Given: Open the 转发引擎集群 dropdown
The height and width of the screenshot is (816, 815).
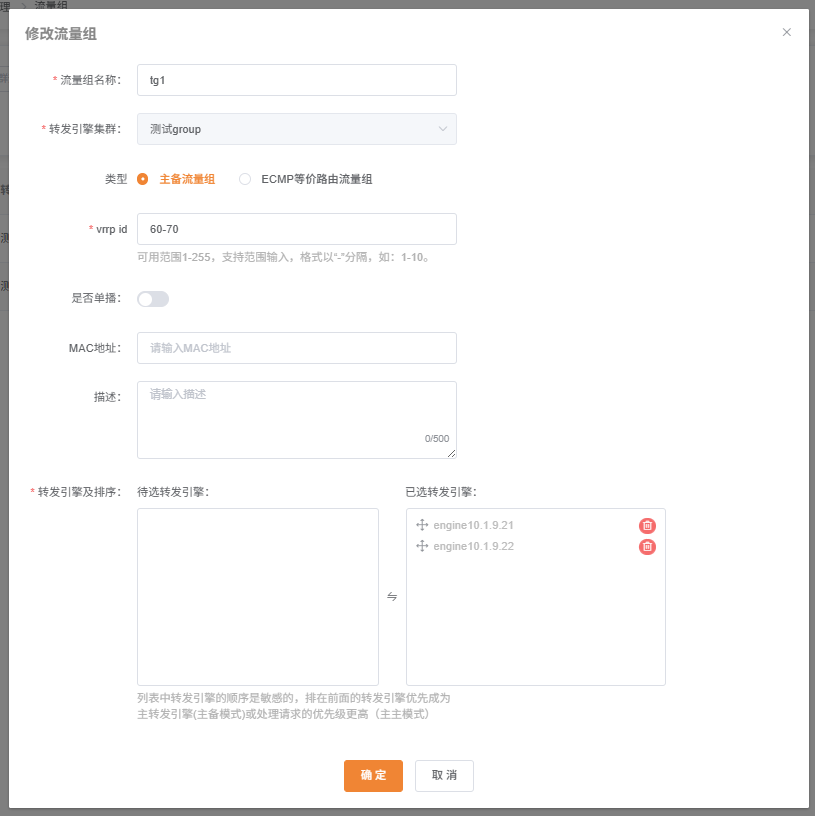Looking at the screenshot, I should tap(296, 129).
